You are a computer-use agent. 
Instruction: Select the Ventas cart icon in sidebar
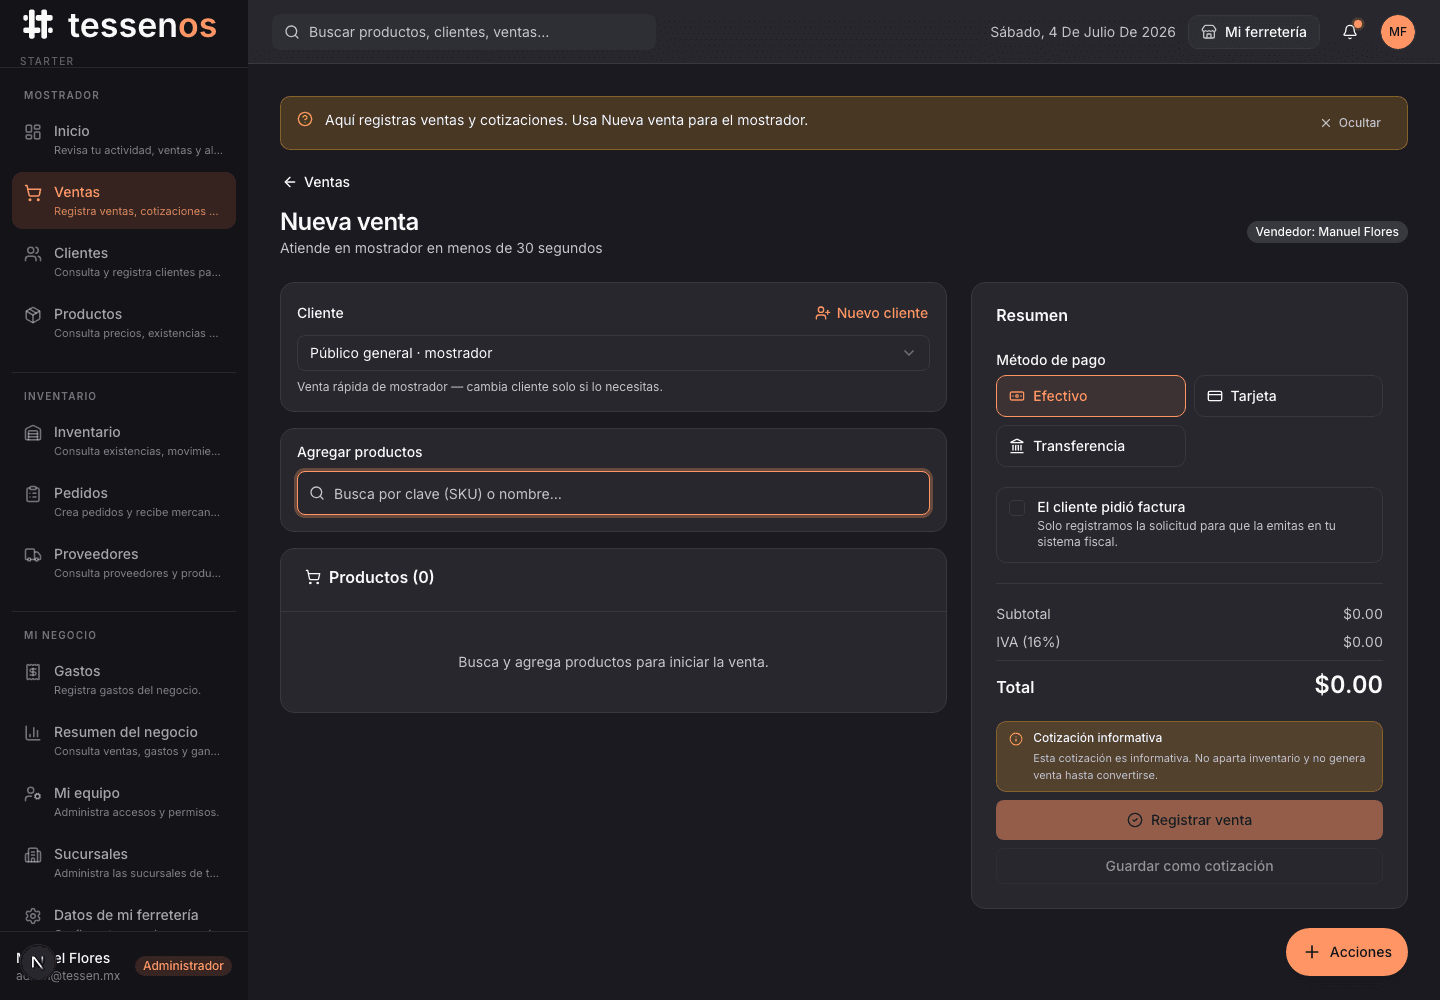pos(33,193)
